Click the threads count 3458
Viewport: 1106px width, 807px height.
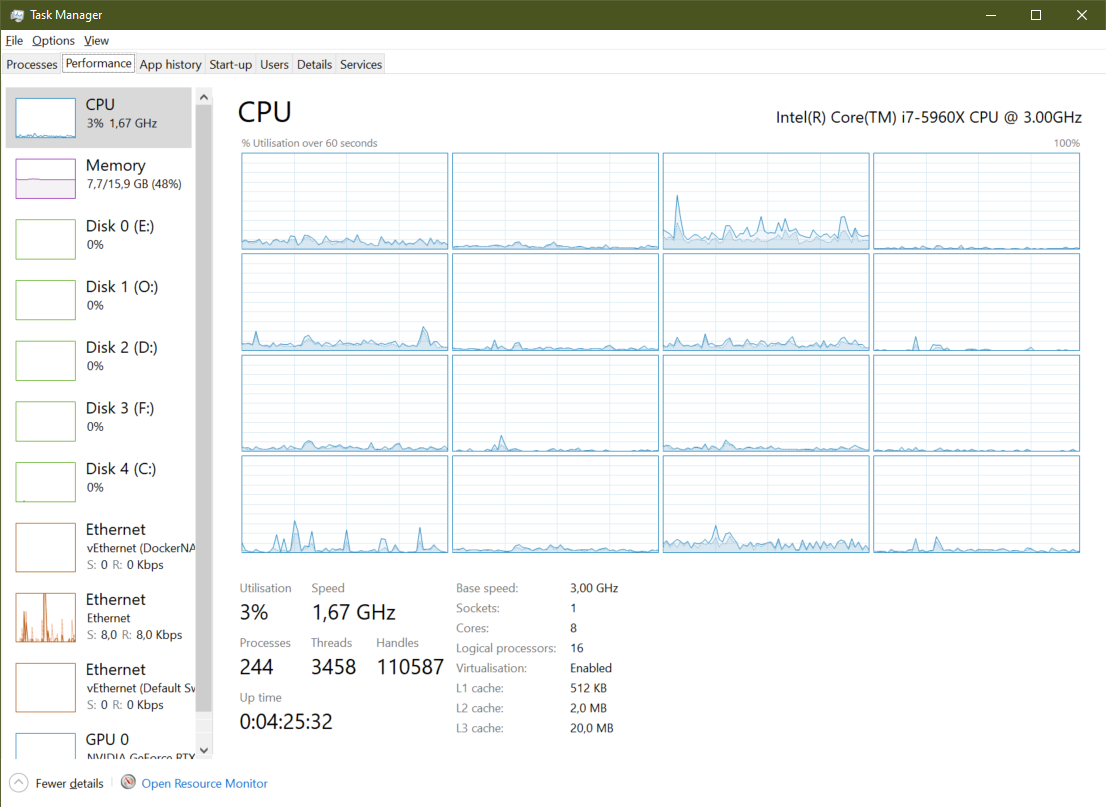[x=334, y=667]
